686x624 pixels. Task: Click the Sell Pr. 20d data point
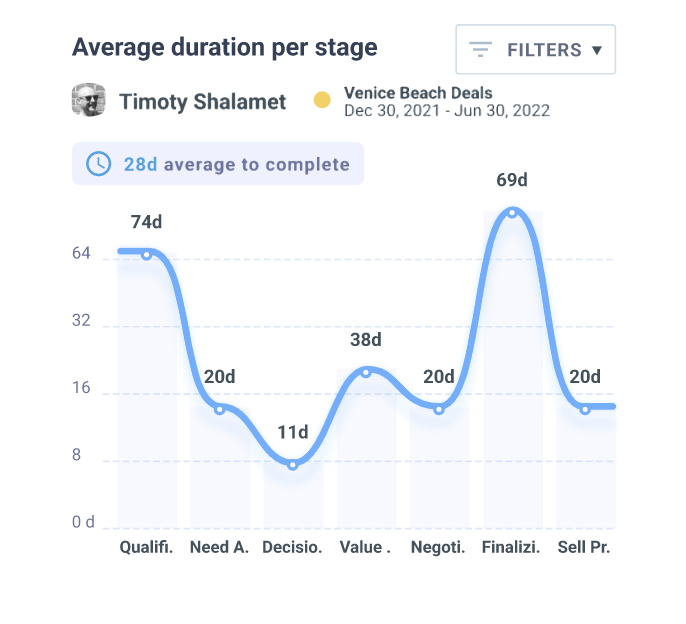[x=586, y=409]
